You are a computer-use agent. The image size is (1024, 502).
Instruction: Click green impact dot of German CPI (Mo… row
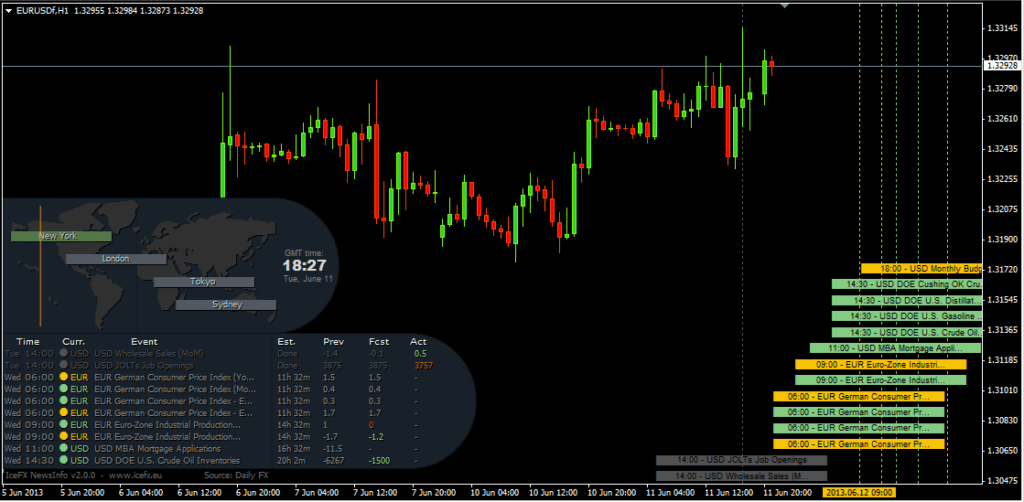click(63, 389)
